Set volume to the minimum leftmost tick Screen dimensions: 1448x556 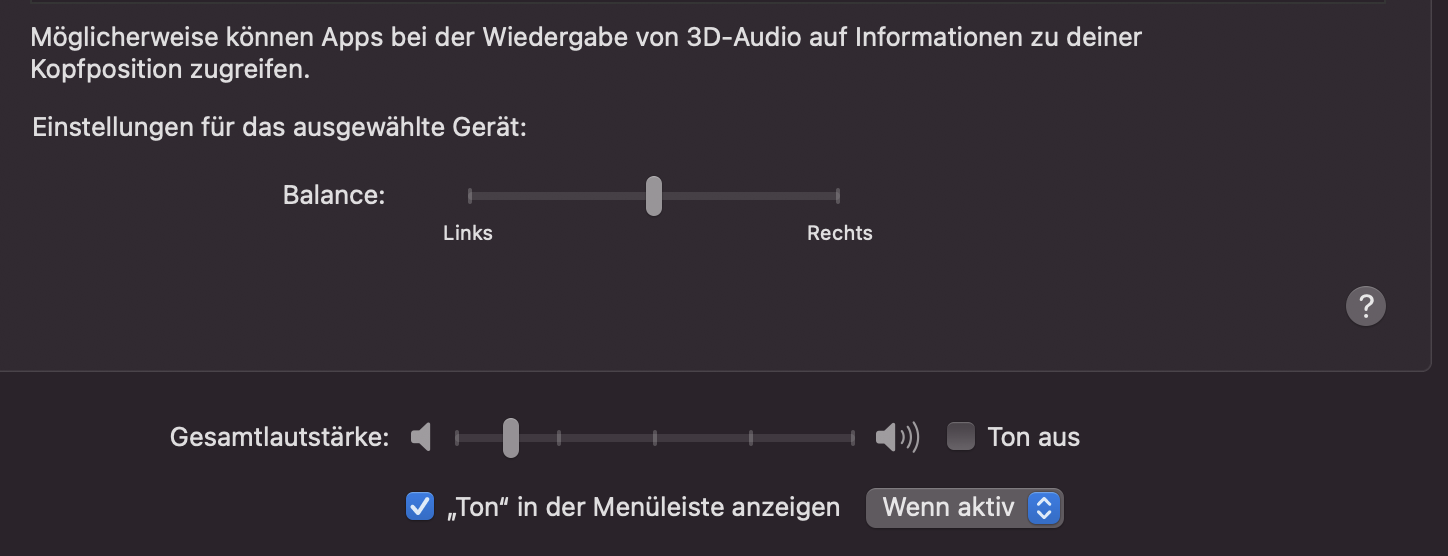point(457,437)
